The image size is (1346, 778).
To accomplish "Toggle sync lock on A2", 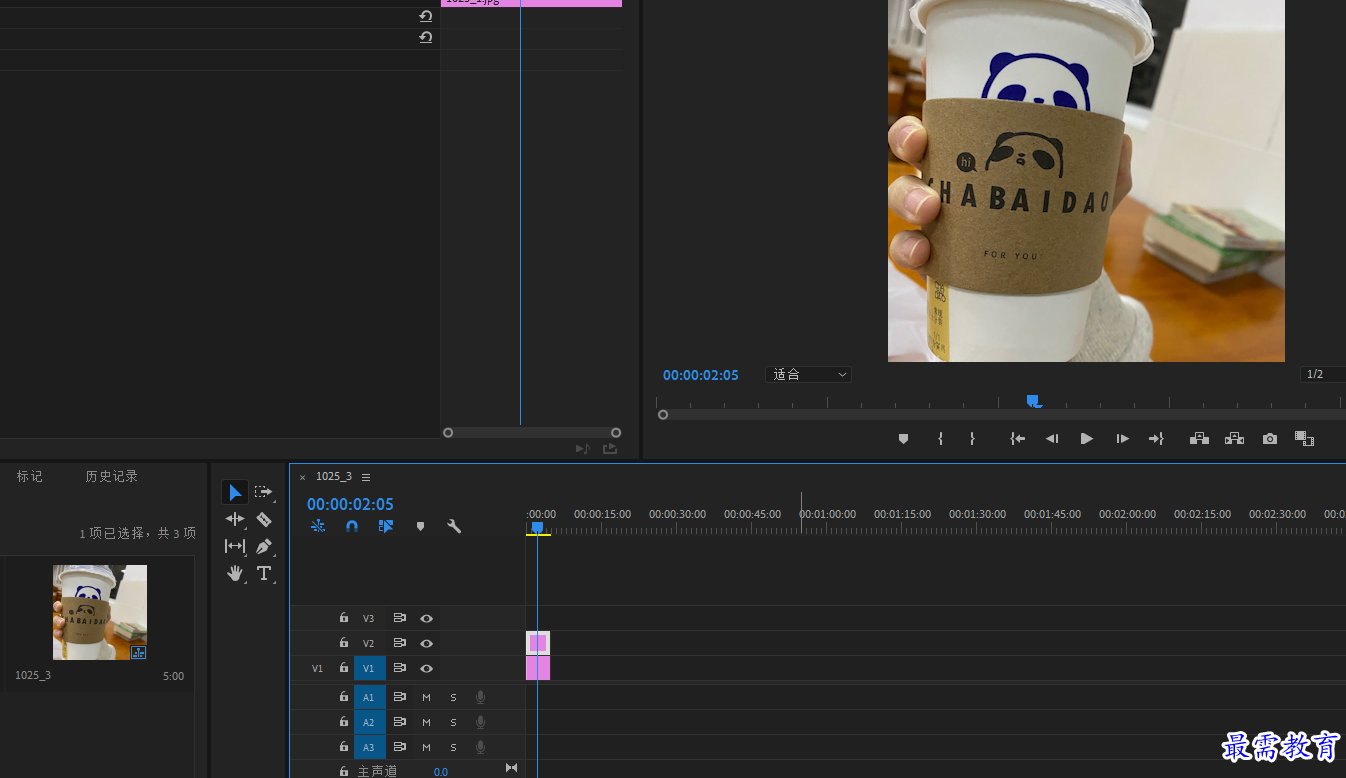I will (x=399, y=722).
